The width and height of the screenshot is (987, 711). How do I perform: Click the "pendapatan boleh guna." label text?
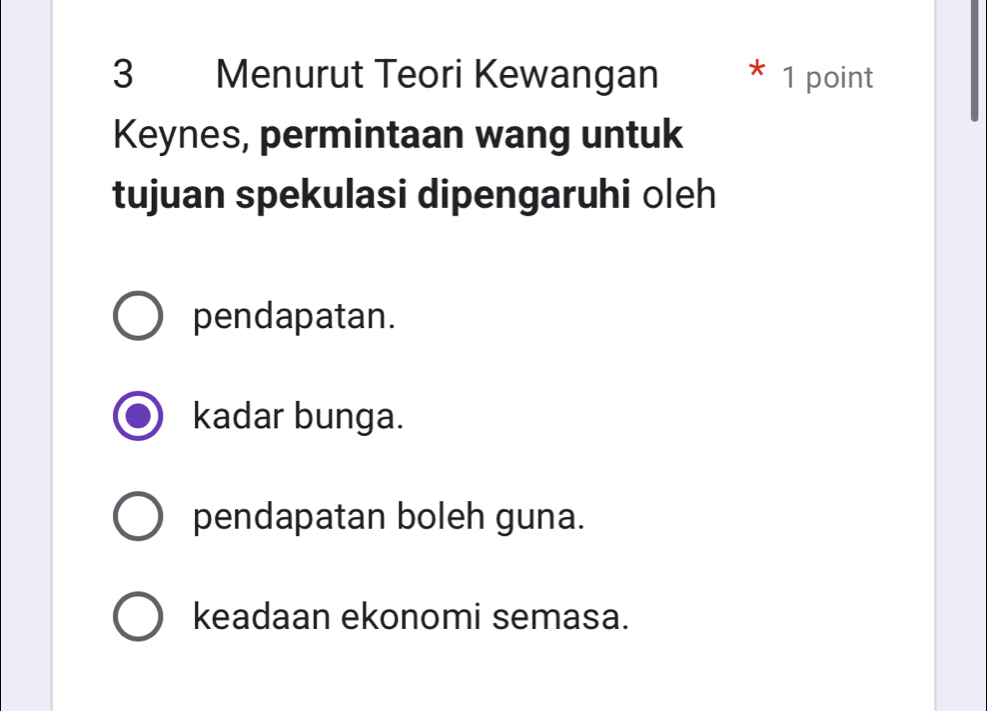[x=390, y=517]
